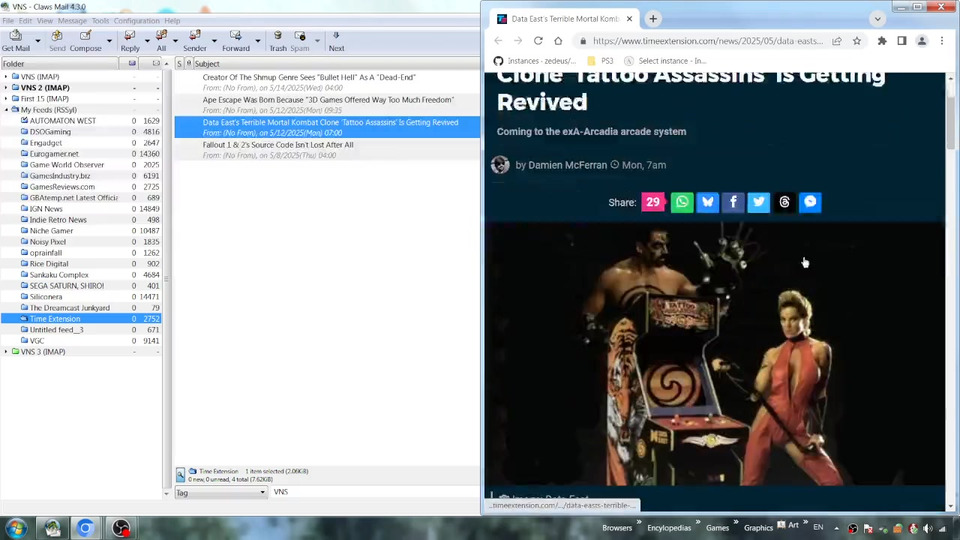Open author link Damien McFerran

pos(568,165)
